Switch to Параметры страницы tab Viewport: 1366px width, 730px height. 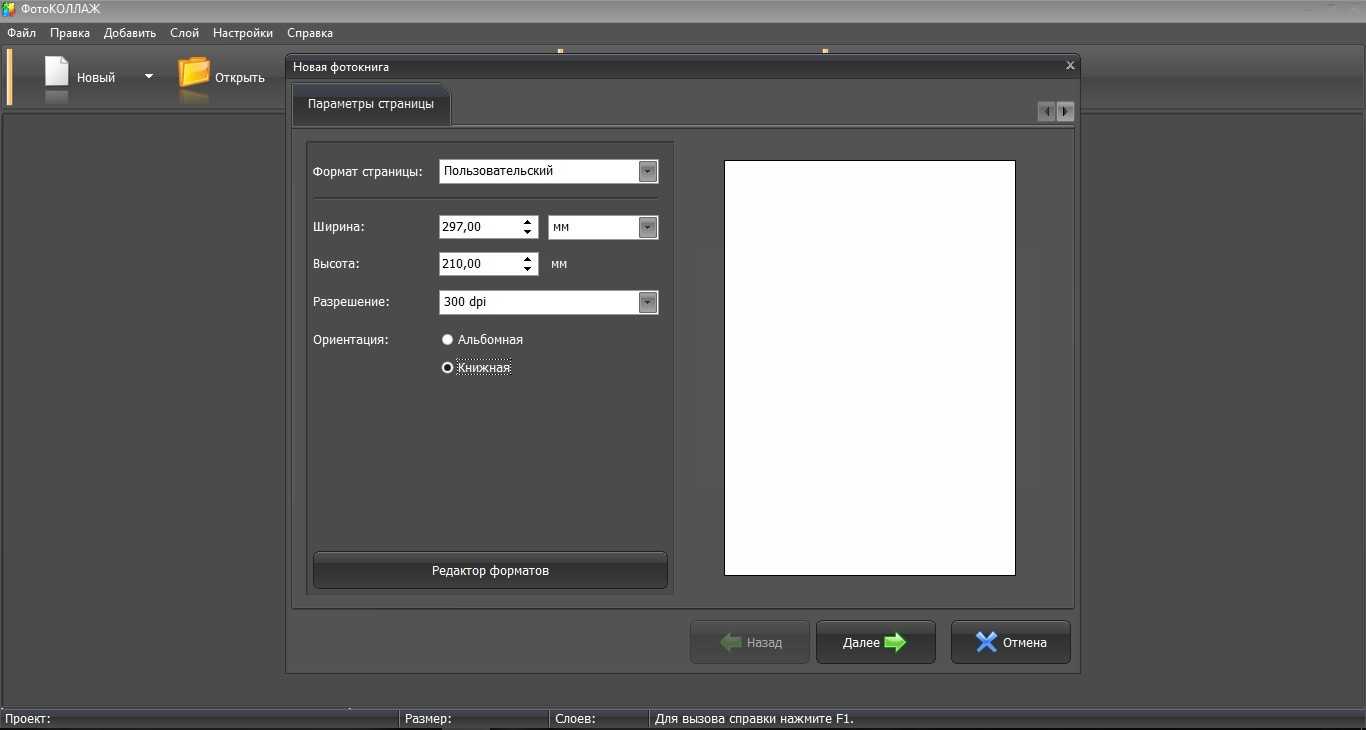coord(371,104)
